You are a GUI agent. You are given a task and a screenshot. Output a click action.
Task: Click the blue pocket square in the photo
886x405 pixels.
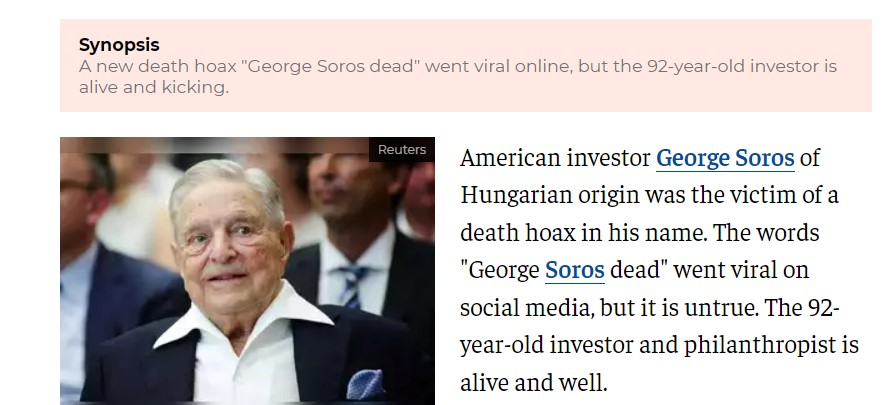364,384
